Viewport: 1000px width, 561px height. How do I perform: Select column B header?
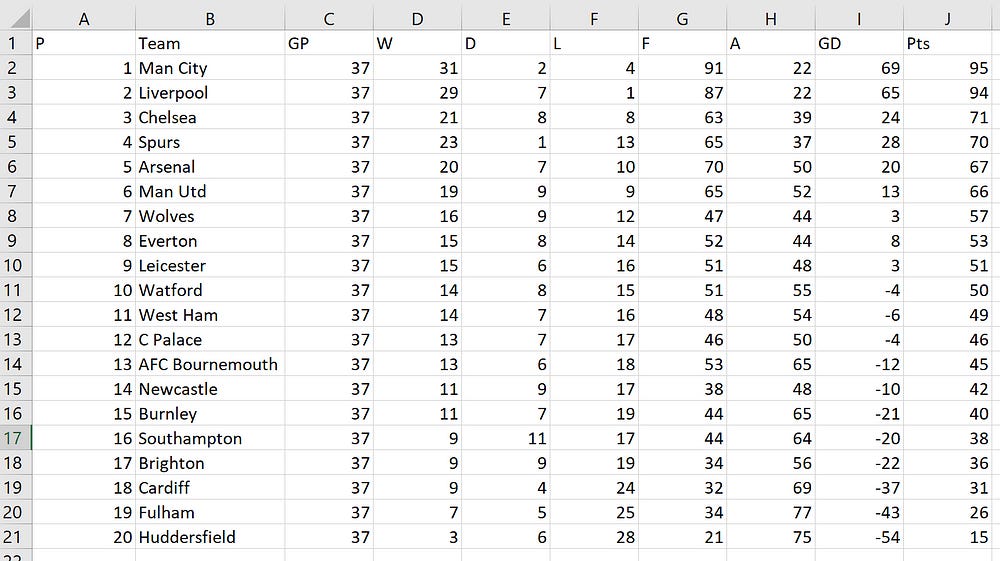coord(210,18)
